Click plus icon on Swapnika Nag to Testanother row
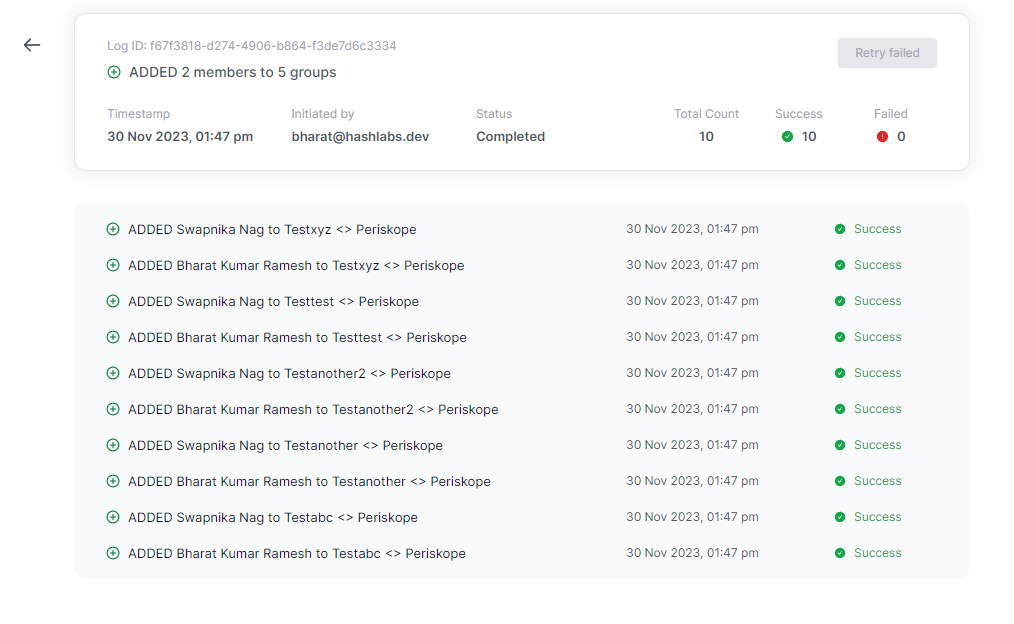1014x624 pixels. point(113,445)
